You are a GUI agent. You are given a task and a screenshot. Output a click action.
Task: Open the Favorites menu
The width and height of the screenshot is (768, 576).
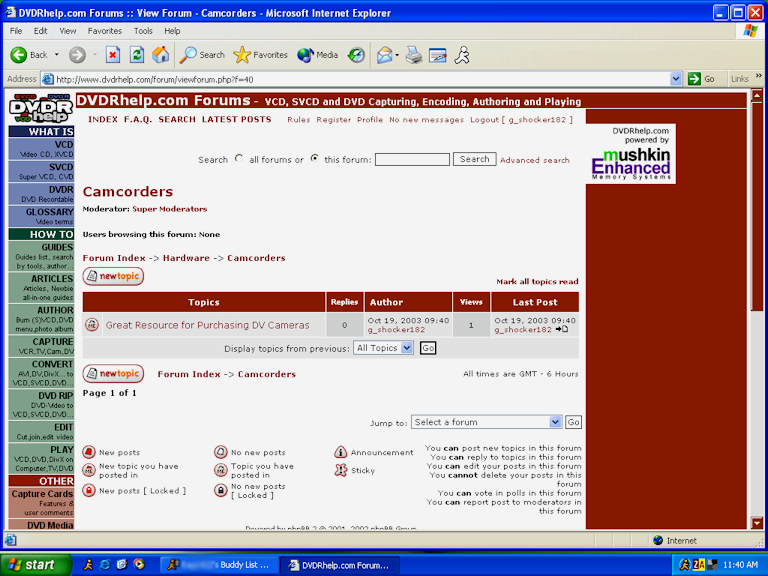pyautogui.click(x=104, y=31)
